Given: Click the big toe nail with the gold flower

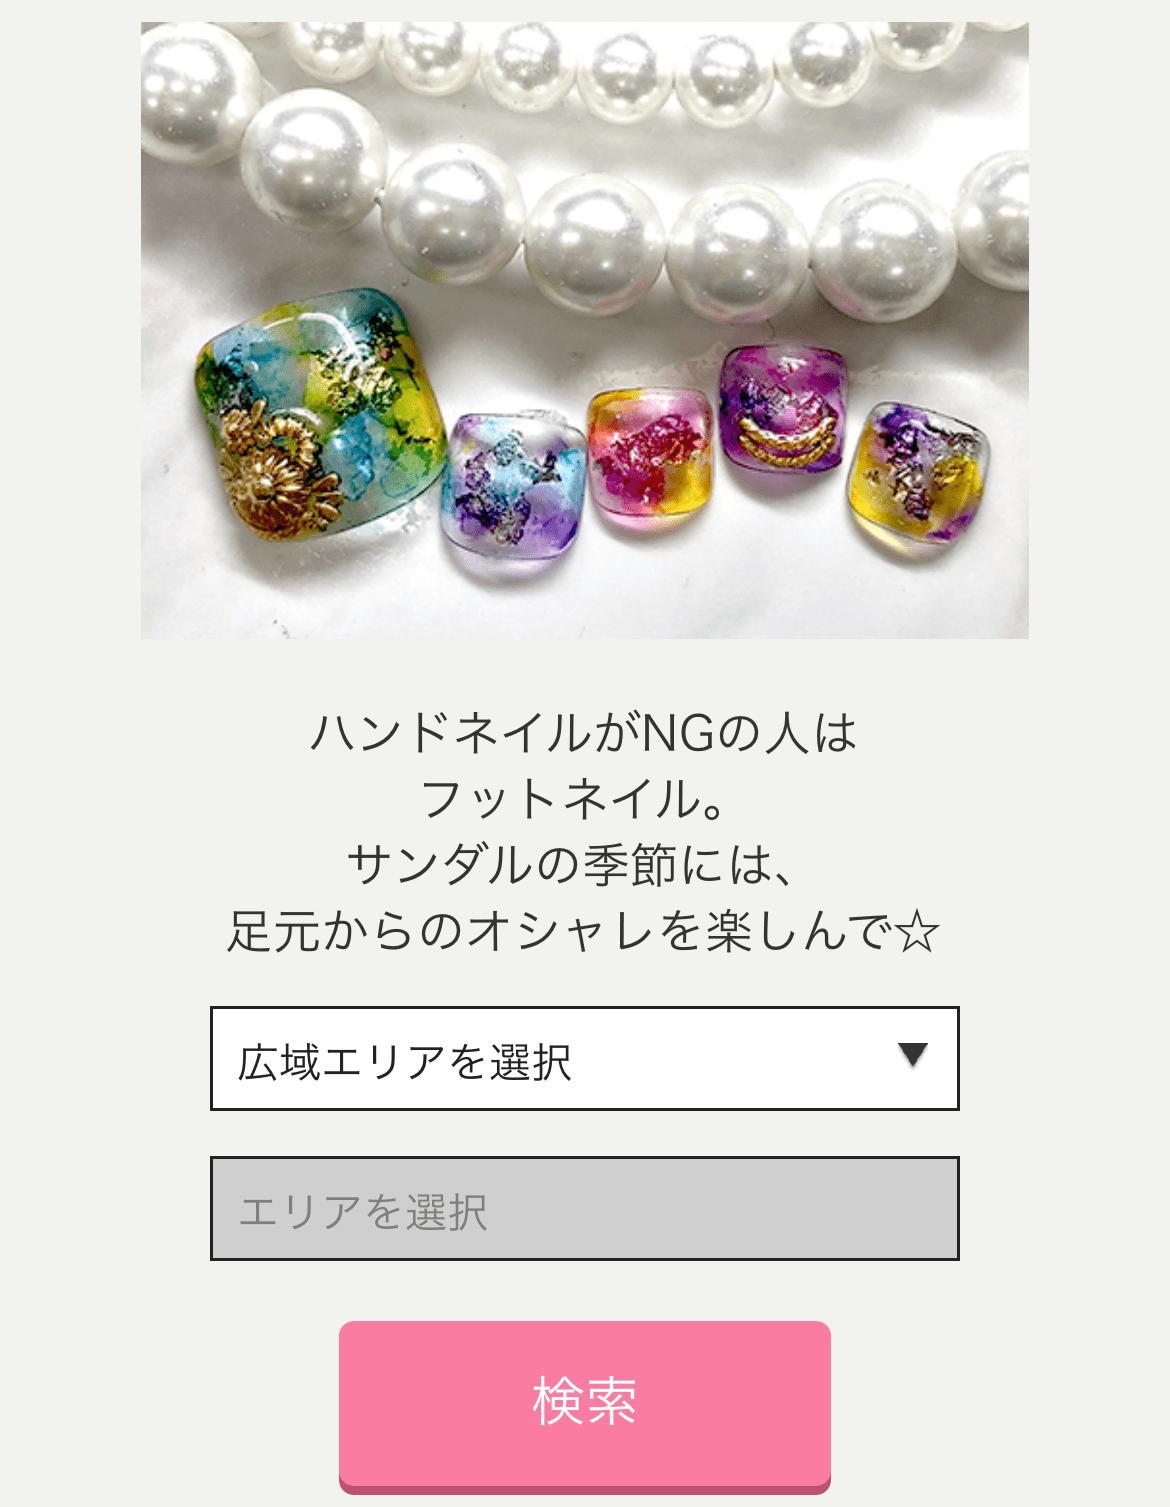Looking at the screenshot, I should point(320,415).
